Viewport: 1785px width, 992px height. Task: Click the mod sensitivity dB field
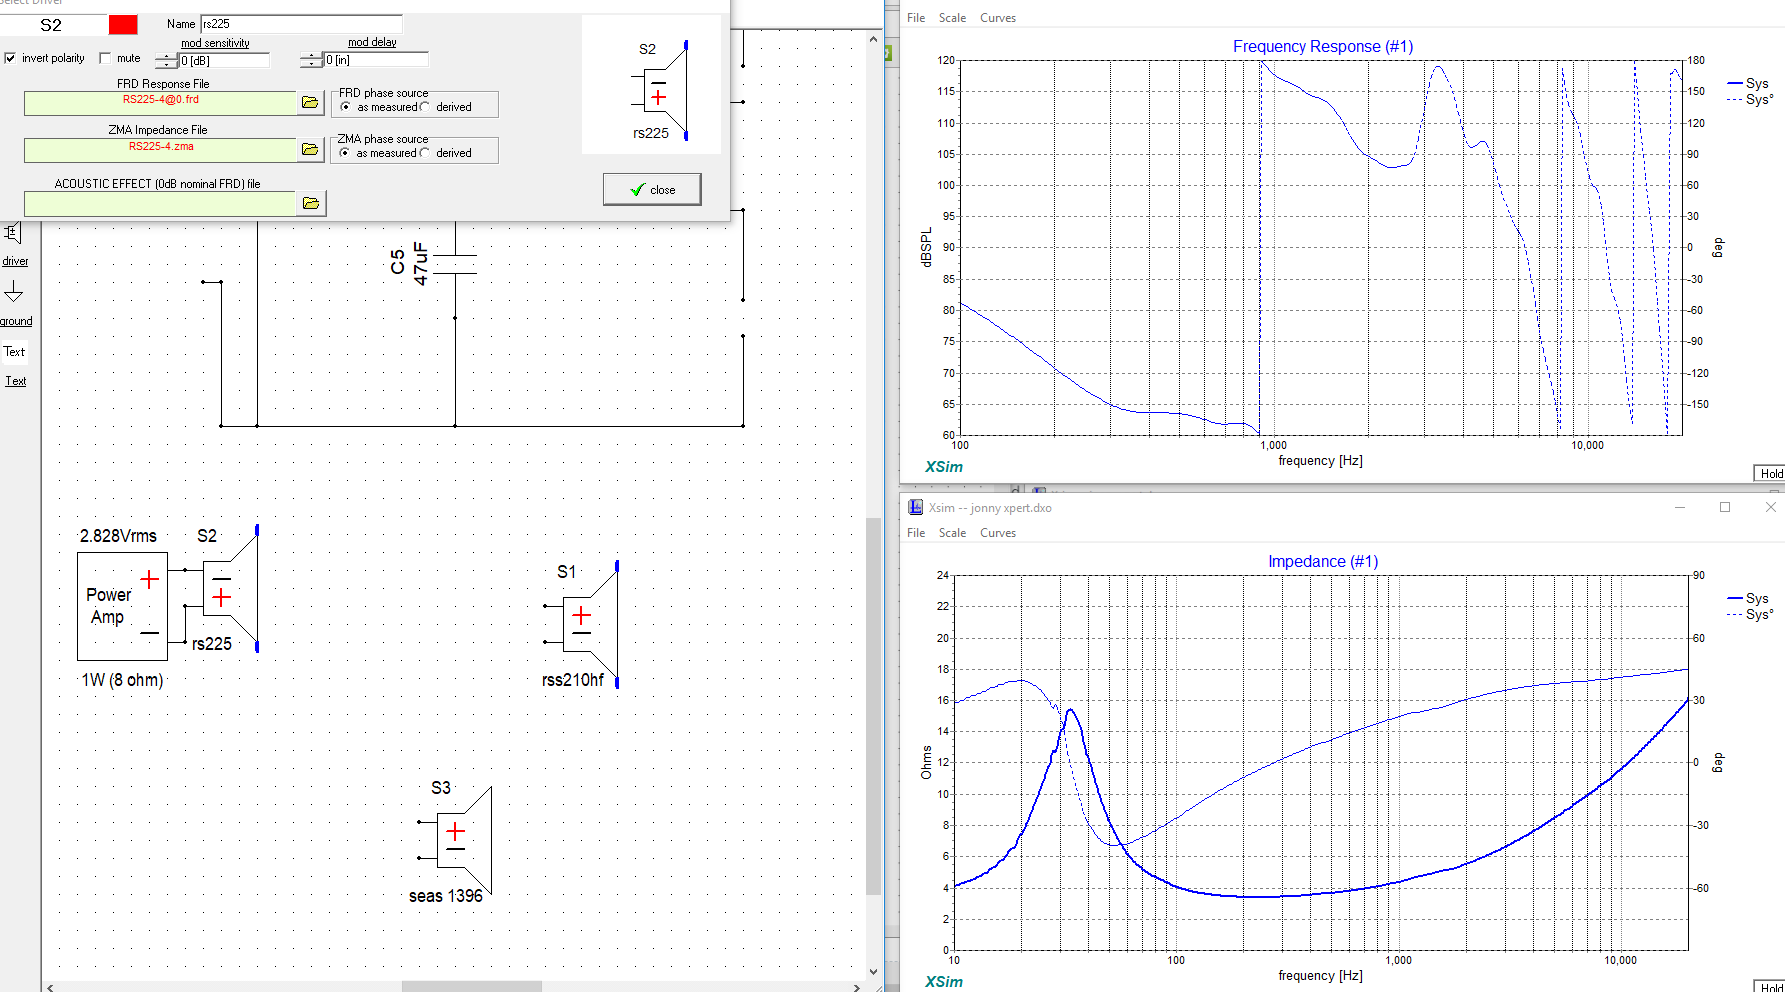pyautogui.click(x=224, y=61)
